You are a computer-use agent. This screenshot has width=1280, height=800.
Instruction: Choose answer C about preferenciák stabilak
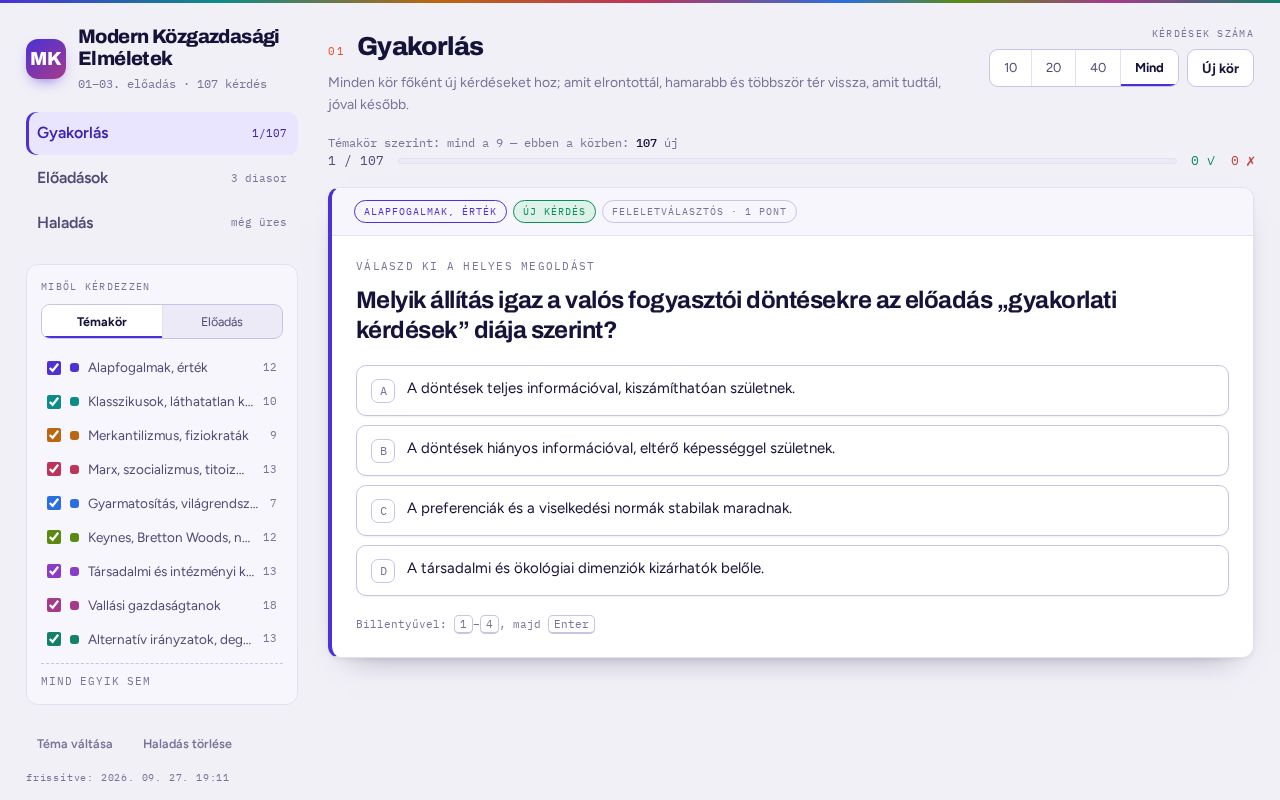tap(792, 510)
